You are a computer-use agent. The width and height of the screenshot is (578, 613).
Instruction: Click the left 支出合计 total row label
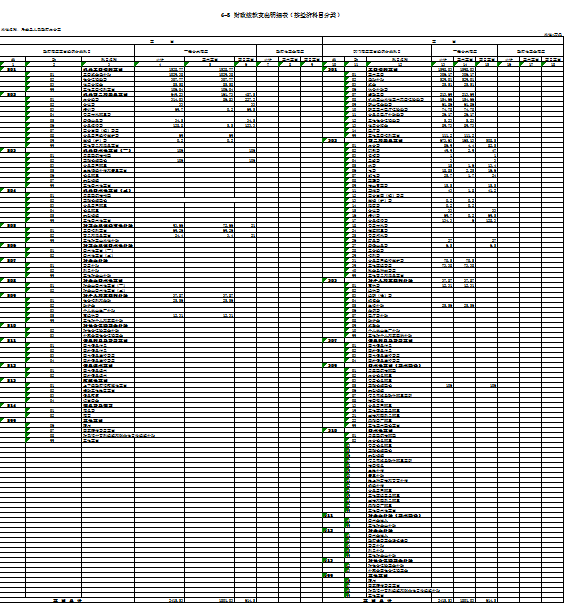tap(67, 600)
